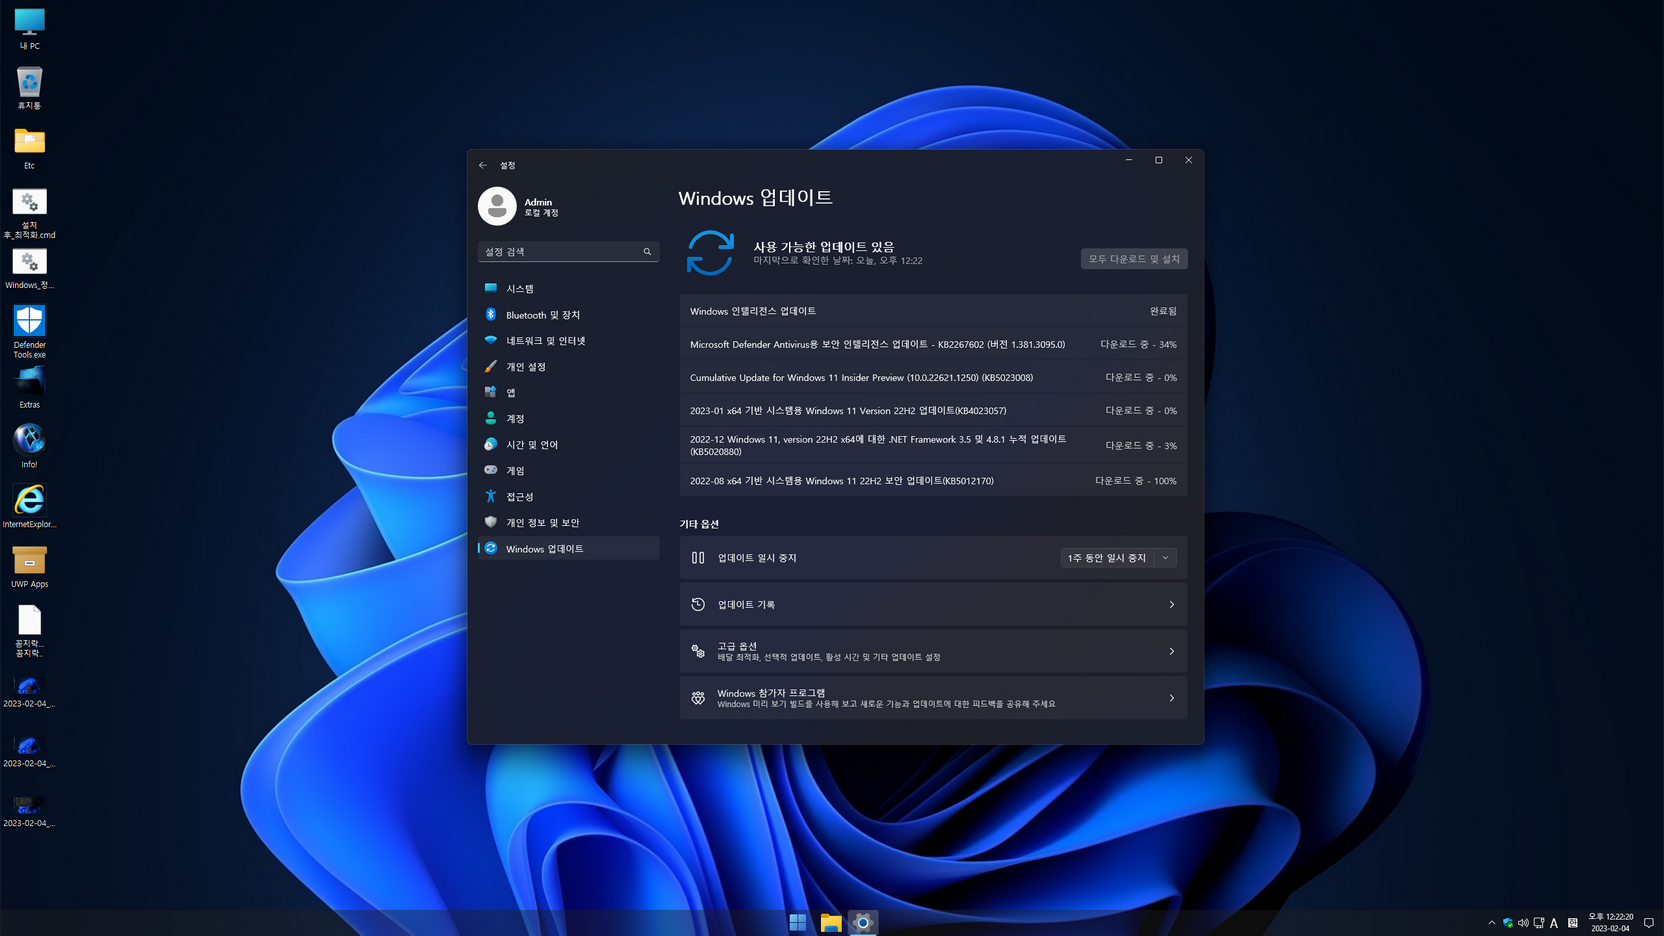Screen dimensions: 1664x936
Task: Click the volume speaker tray icon
Action: [x=1523, y=923]
